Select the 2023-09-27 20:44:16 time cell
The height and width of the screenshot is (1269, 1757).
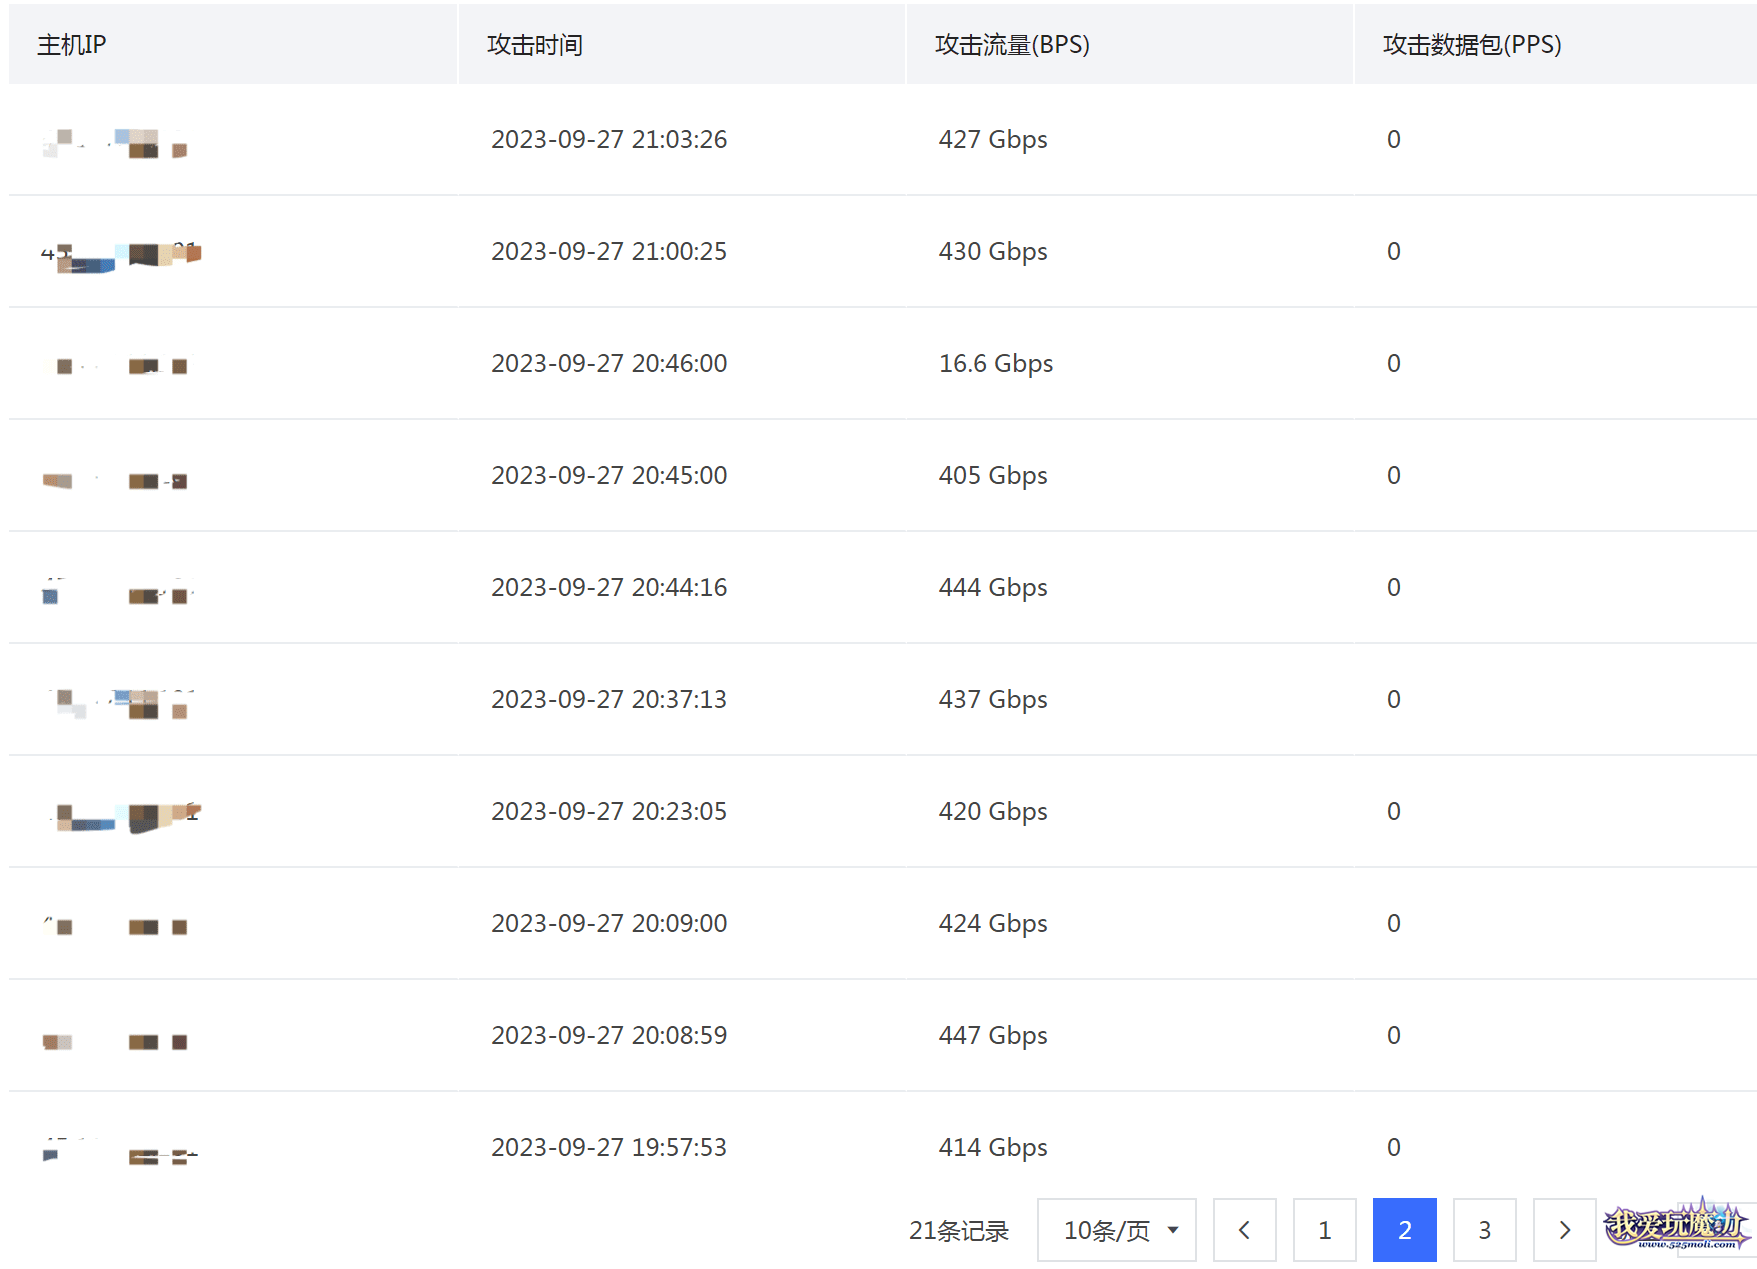609,587
